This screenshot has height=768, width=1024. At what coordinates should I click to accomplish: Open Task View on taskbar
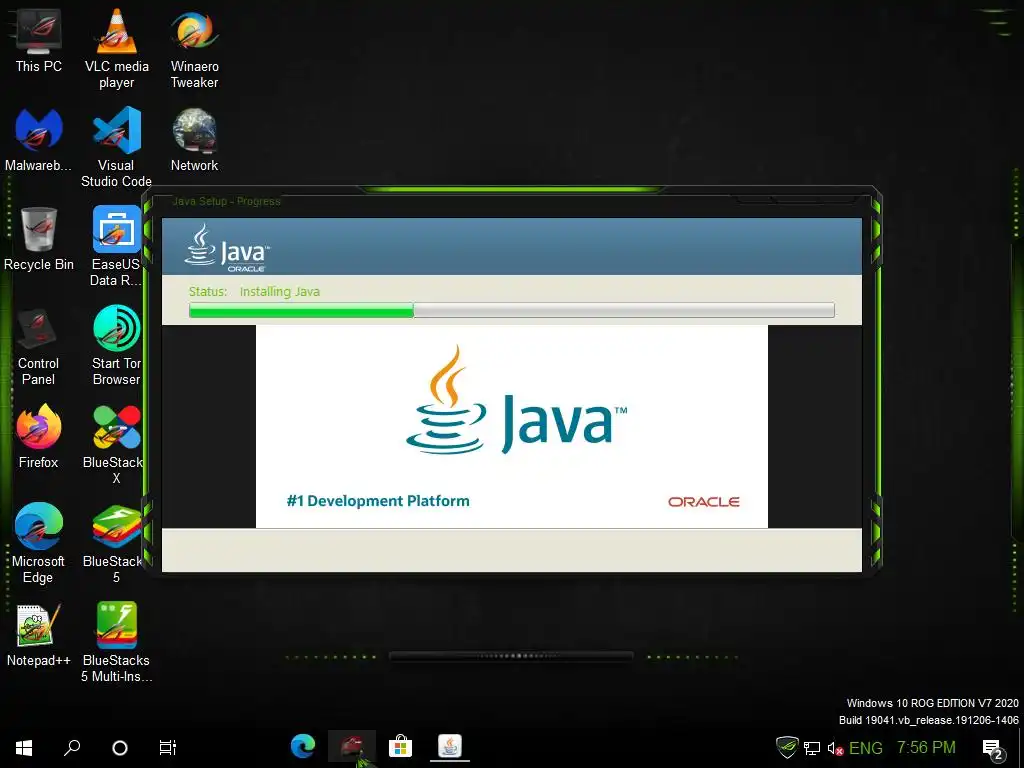tap(167, 748)
